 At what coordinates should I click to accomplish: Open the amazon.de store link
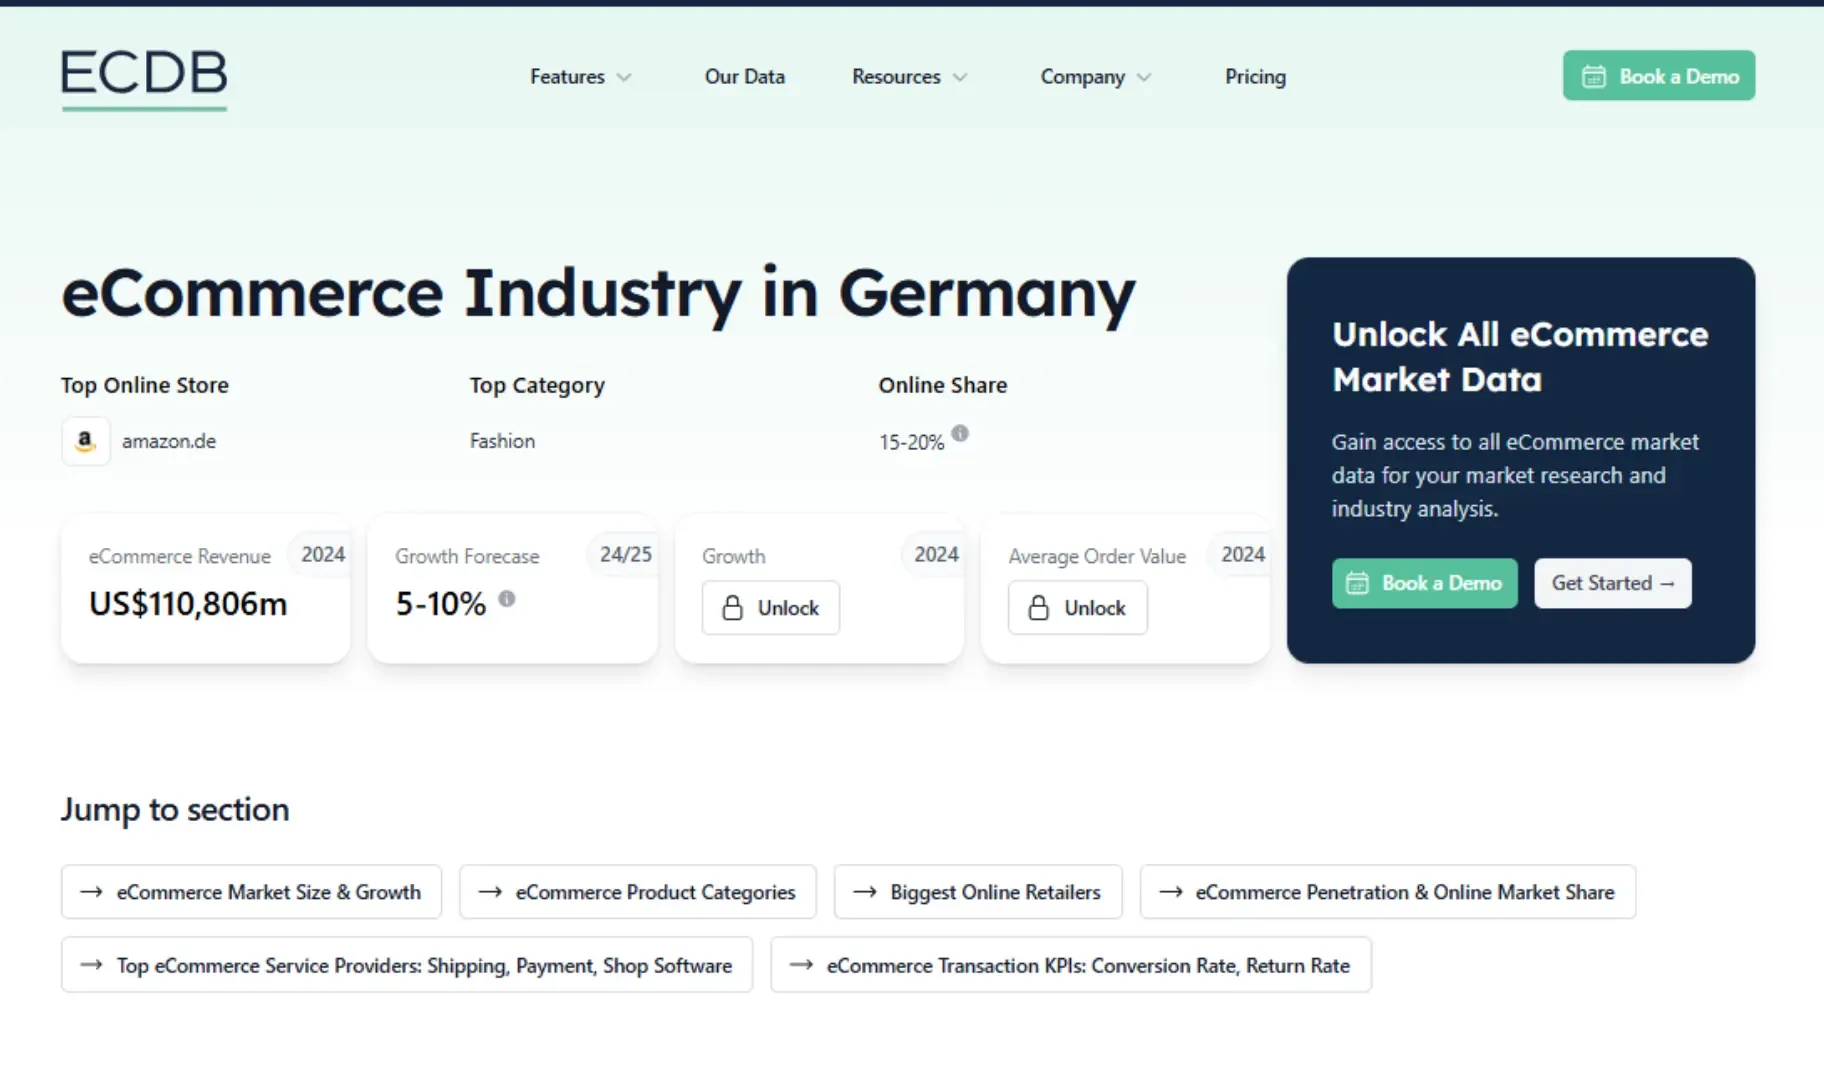click(169, 441)
